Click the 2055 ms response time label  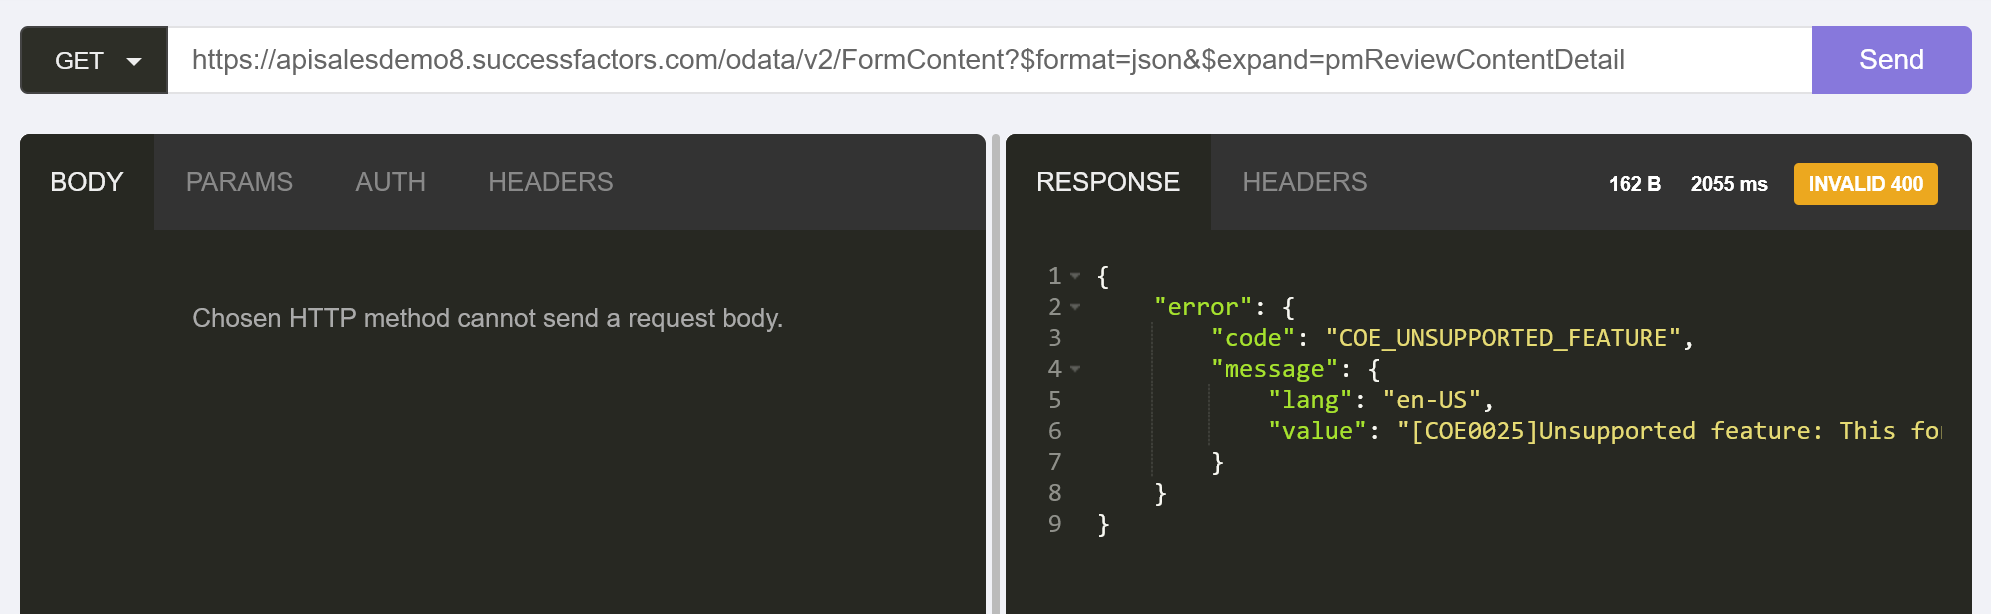(1728, 184)
